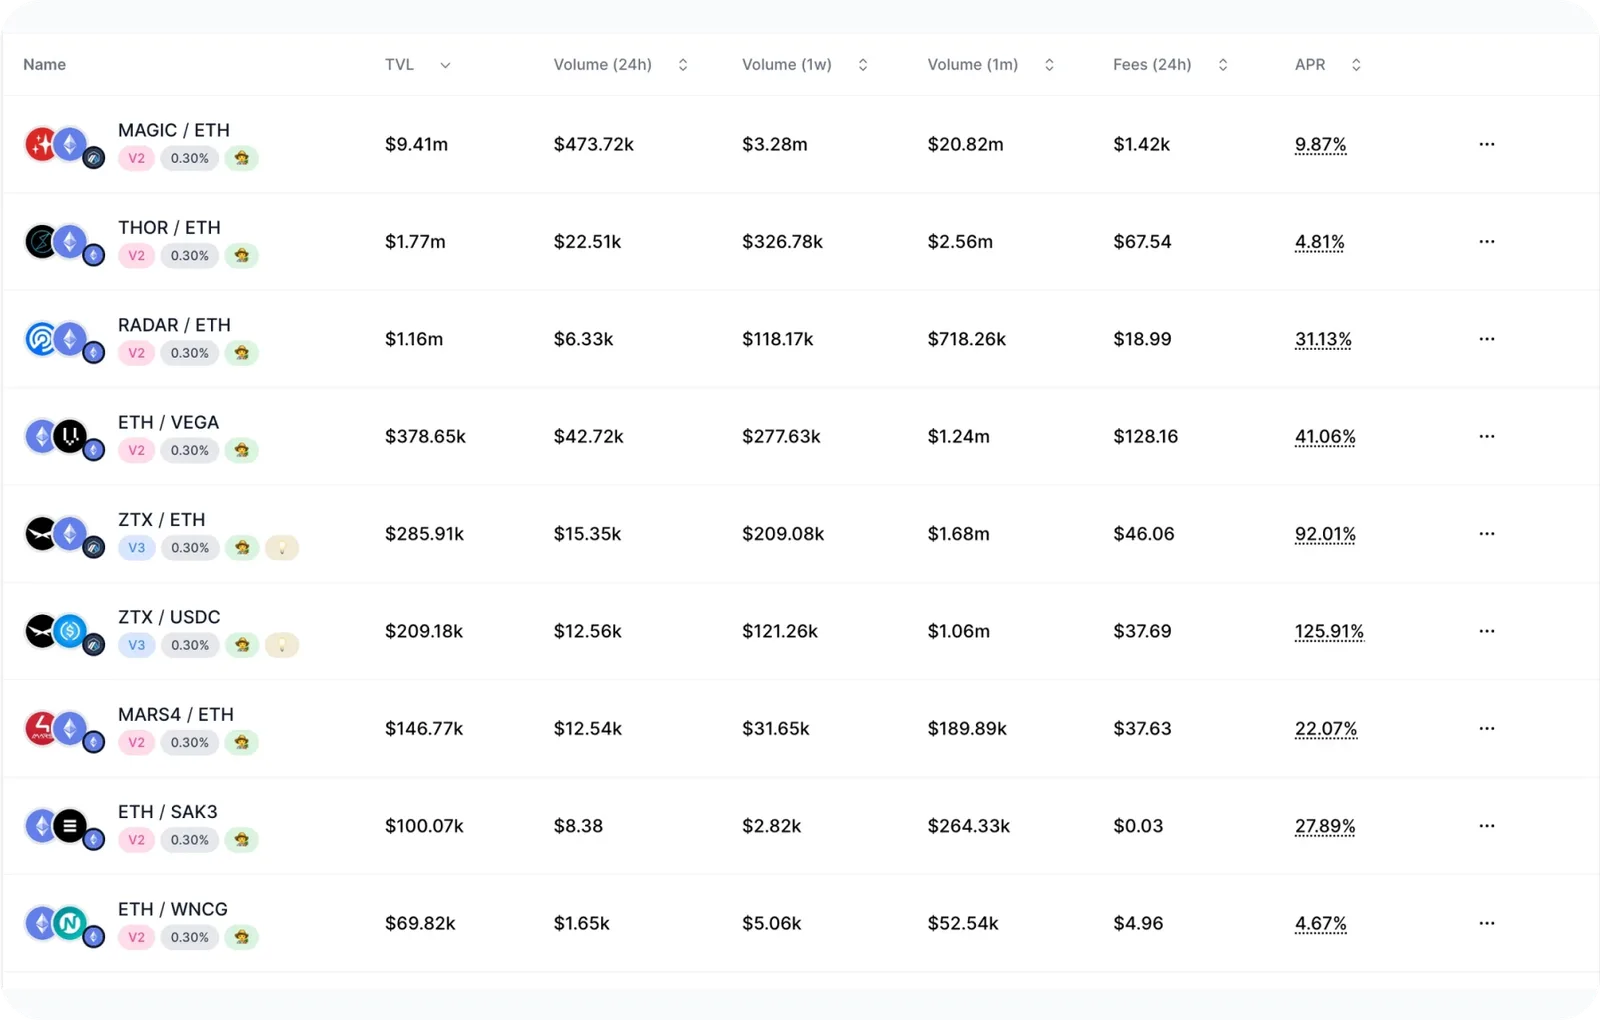Show details of 31.13% APR value

point(1323,340)
